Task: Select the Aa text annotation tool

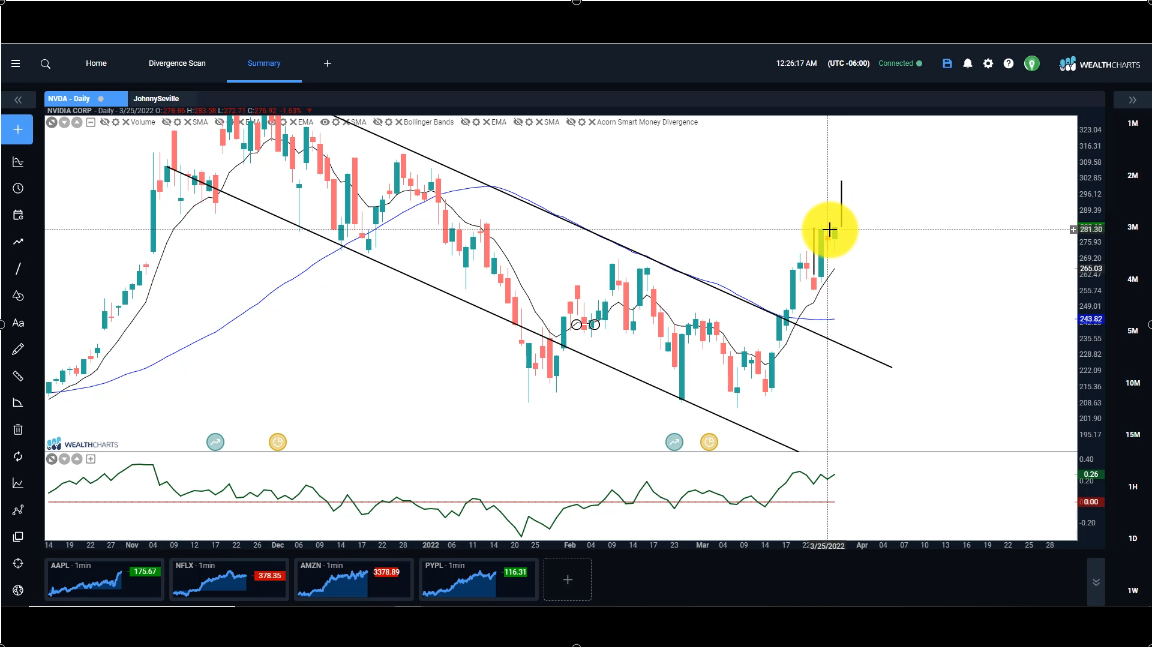Action: click(x=18, y=323)
